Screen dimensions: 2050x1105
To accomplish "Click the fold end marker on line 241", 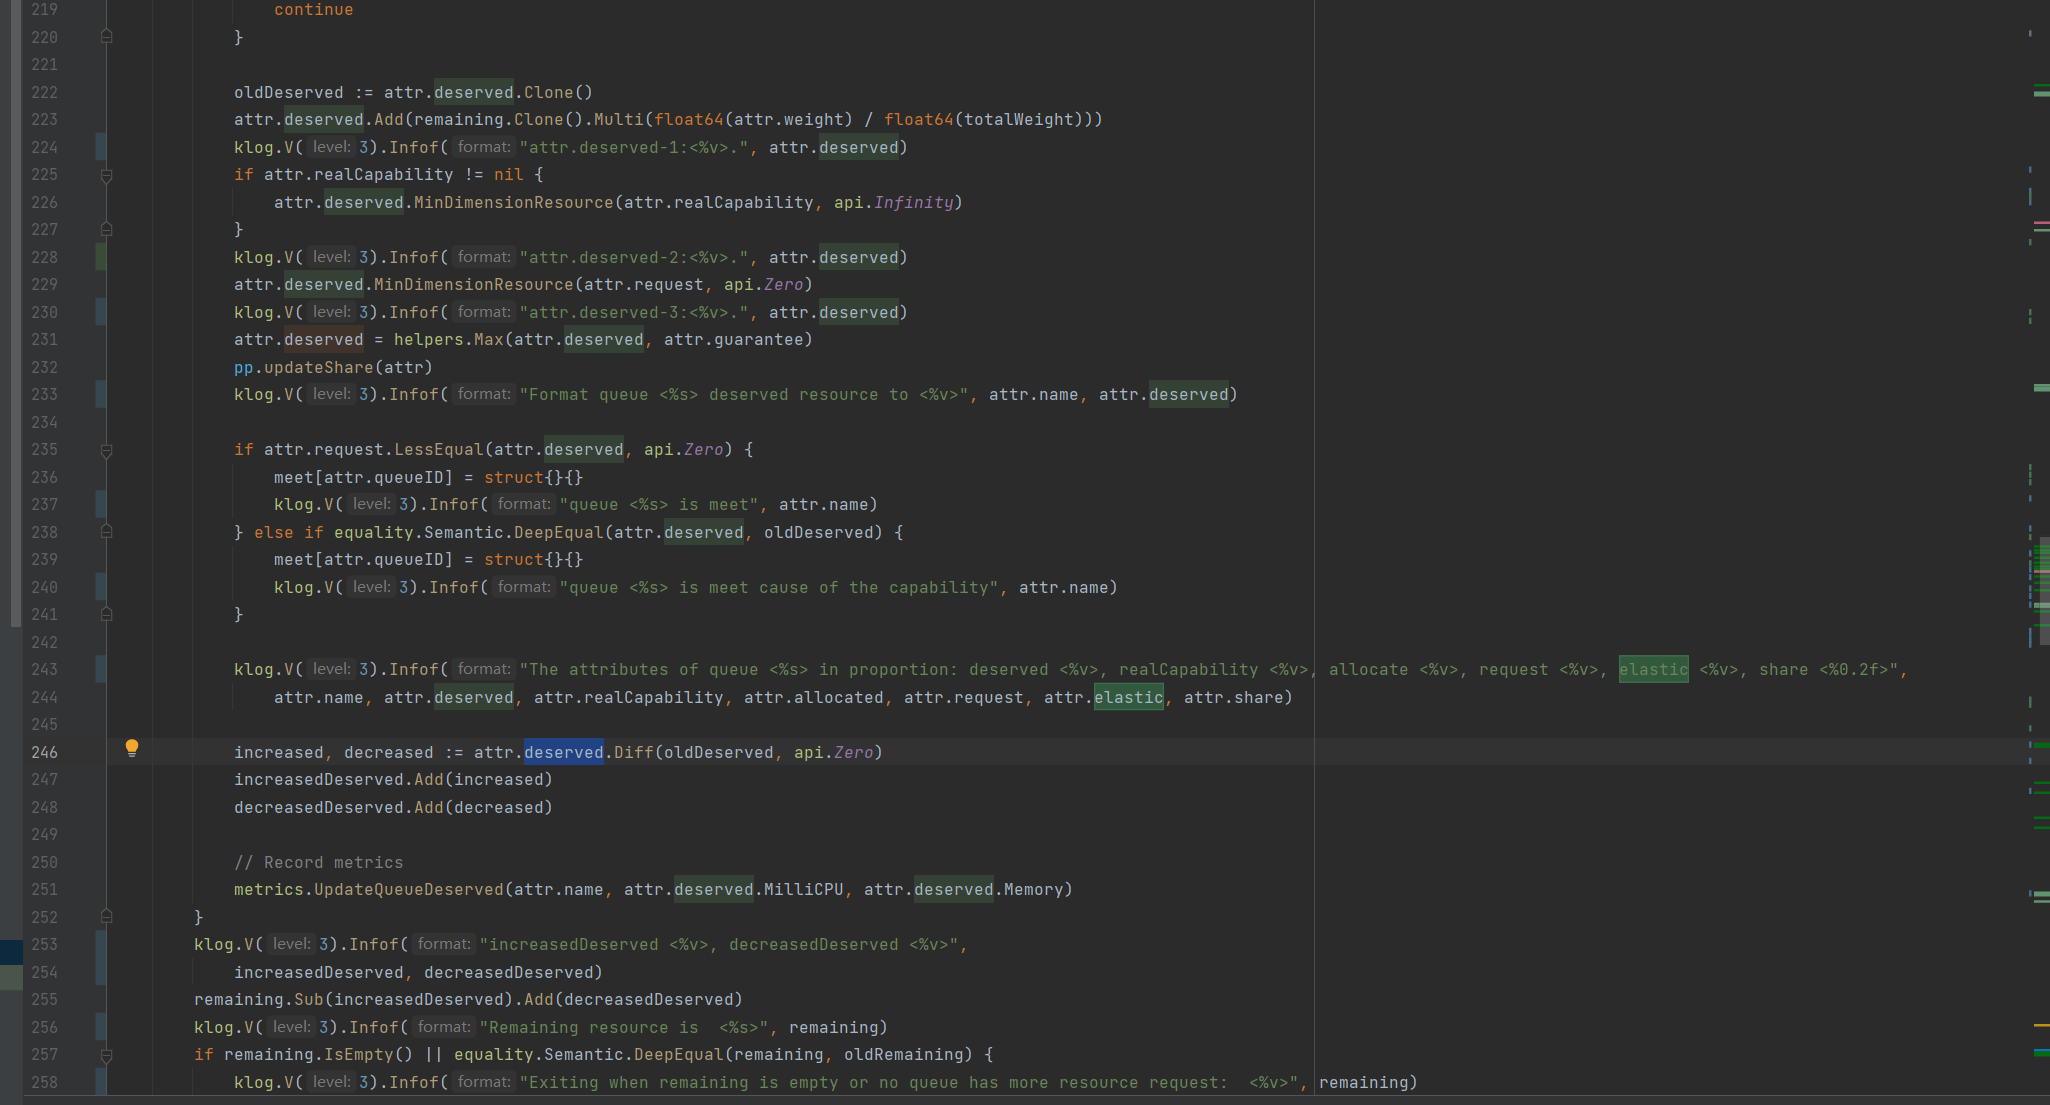I will tap(106, 614).
